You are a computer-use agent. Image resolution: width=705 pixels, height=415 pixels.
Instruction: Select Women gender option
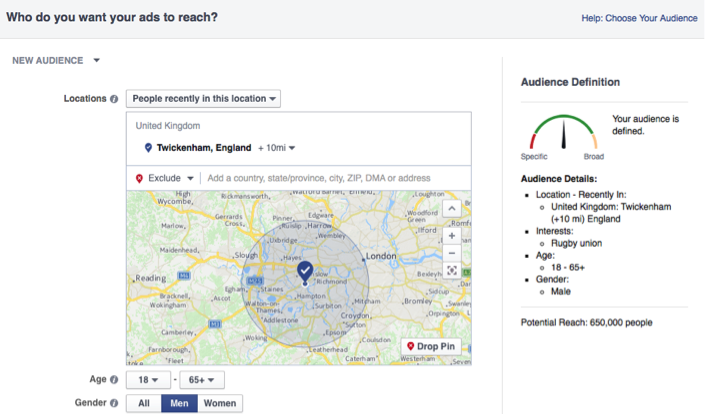coord(220,403)
